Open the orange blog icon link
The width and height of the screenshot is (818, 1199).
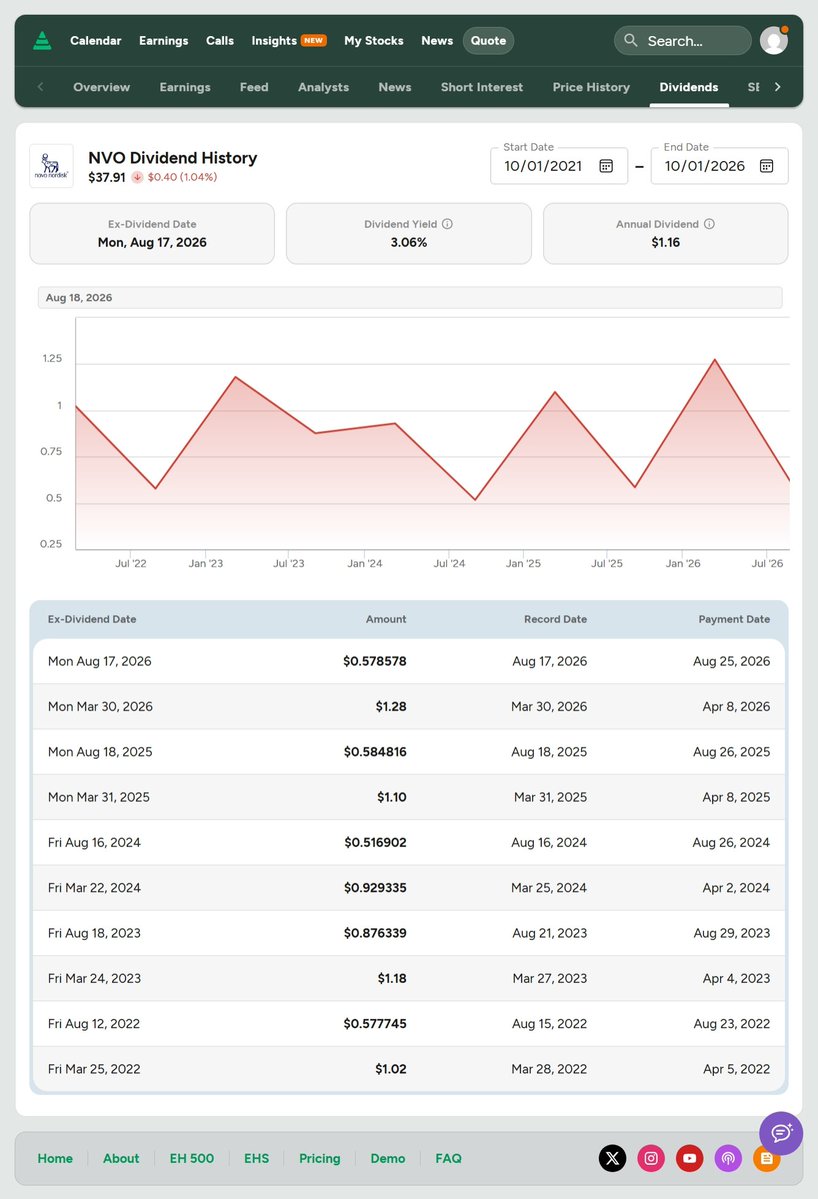click(x=767, y=1158)
